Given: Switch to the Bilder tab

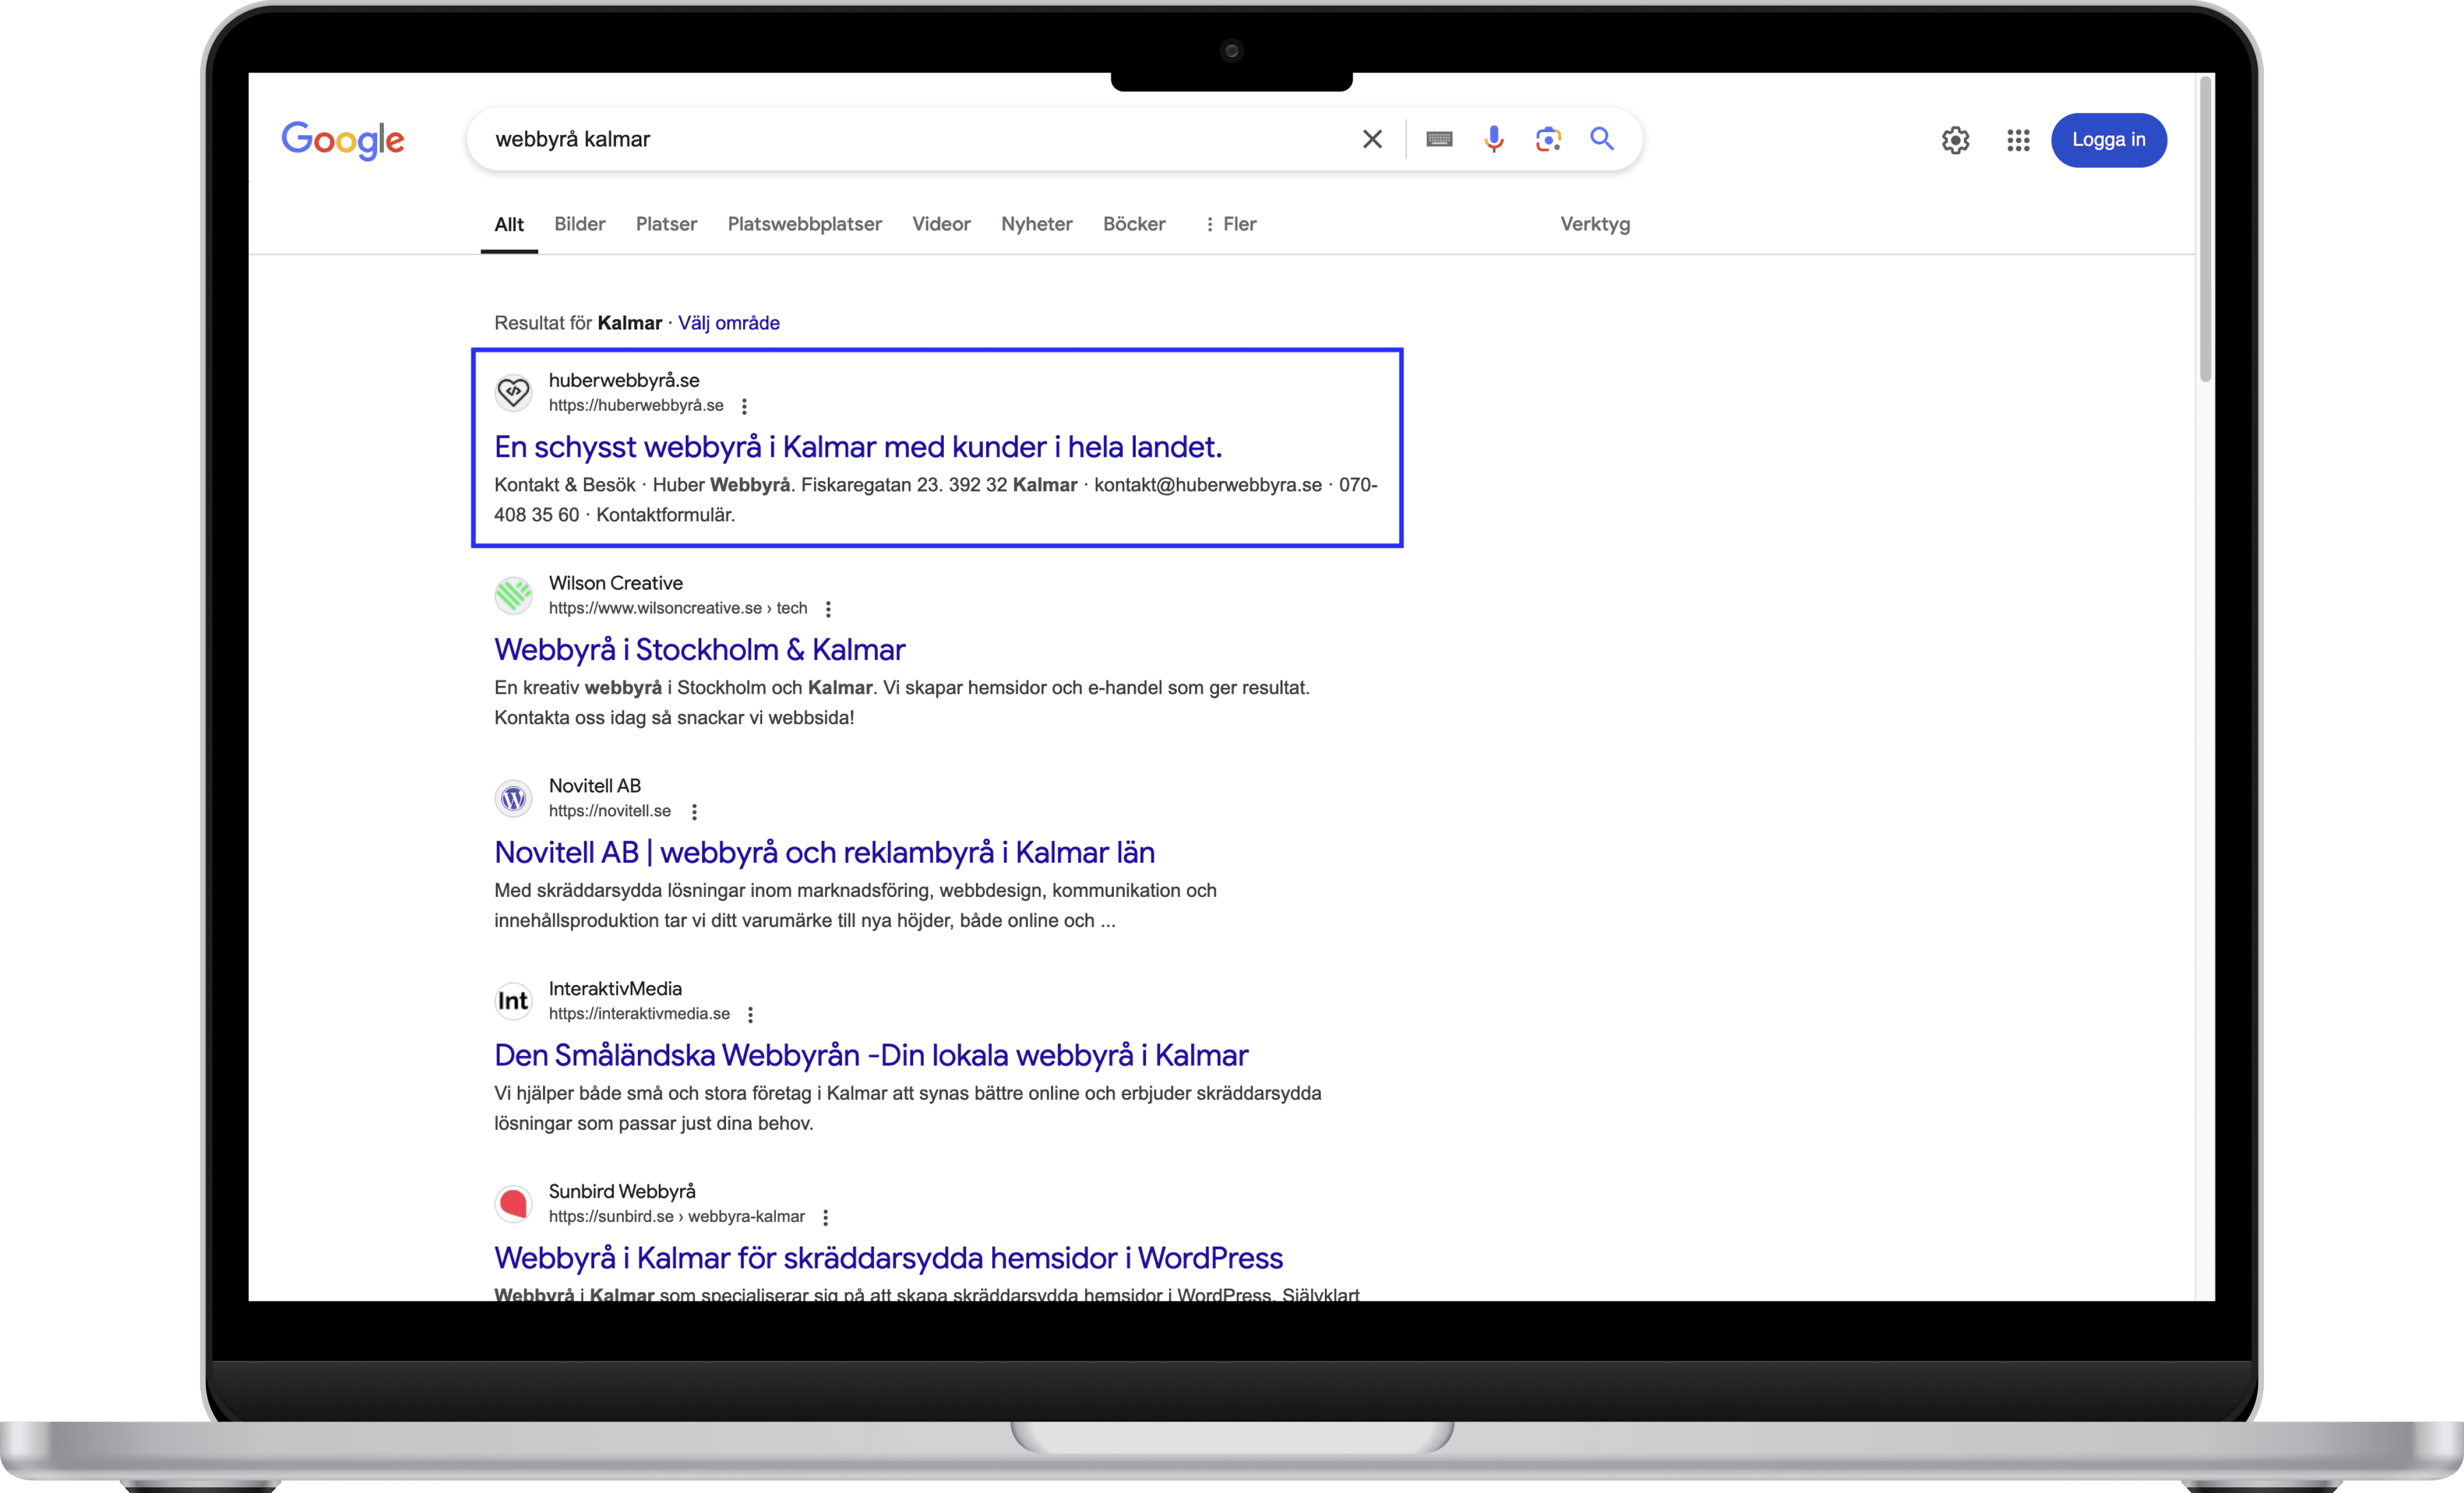Looking at the screenshot, I should click(x=580, y=224).
